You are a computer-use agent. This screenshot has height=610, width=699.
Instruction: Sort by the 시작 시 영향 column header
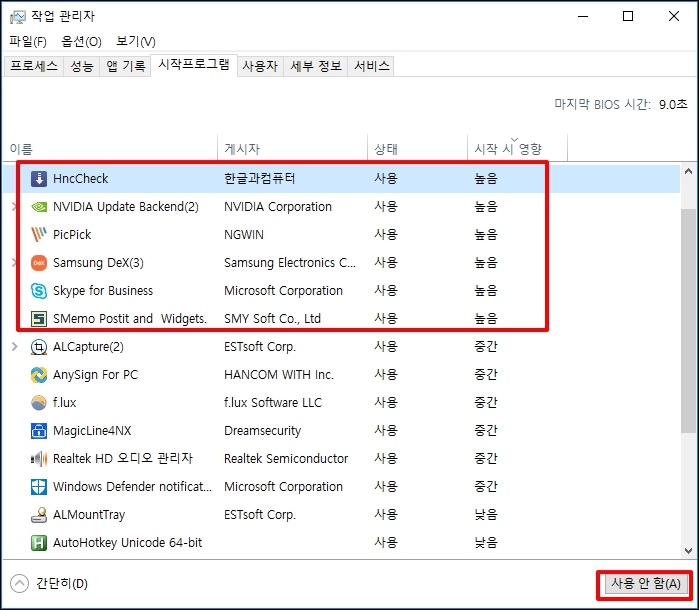click(x=518, y=148)
